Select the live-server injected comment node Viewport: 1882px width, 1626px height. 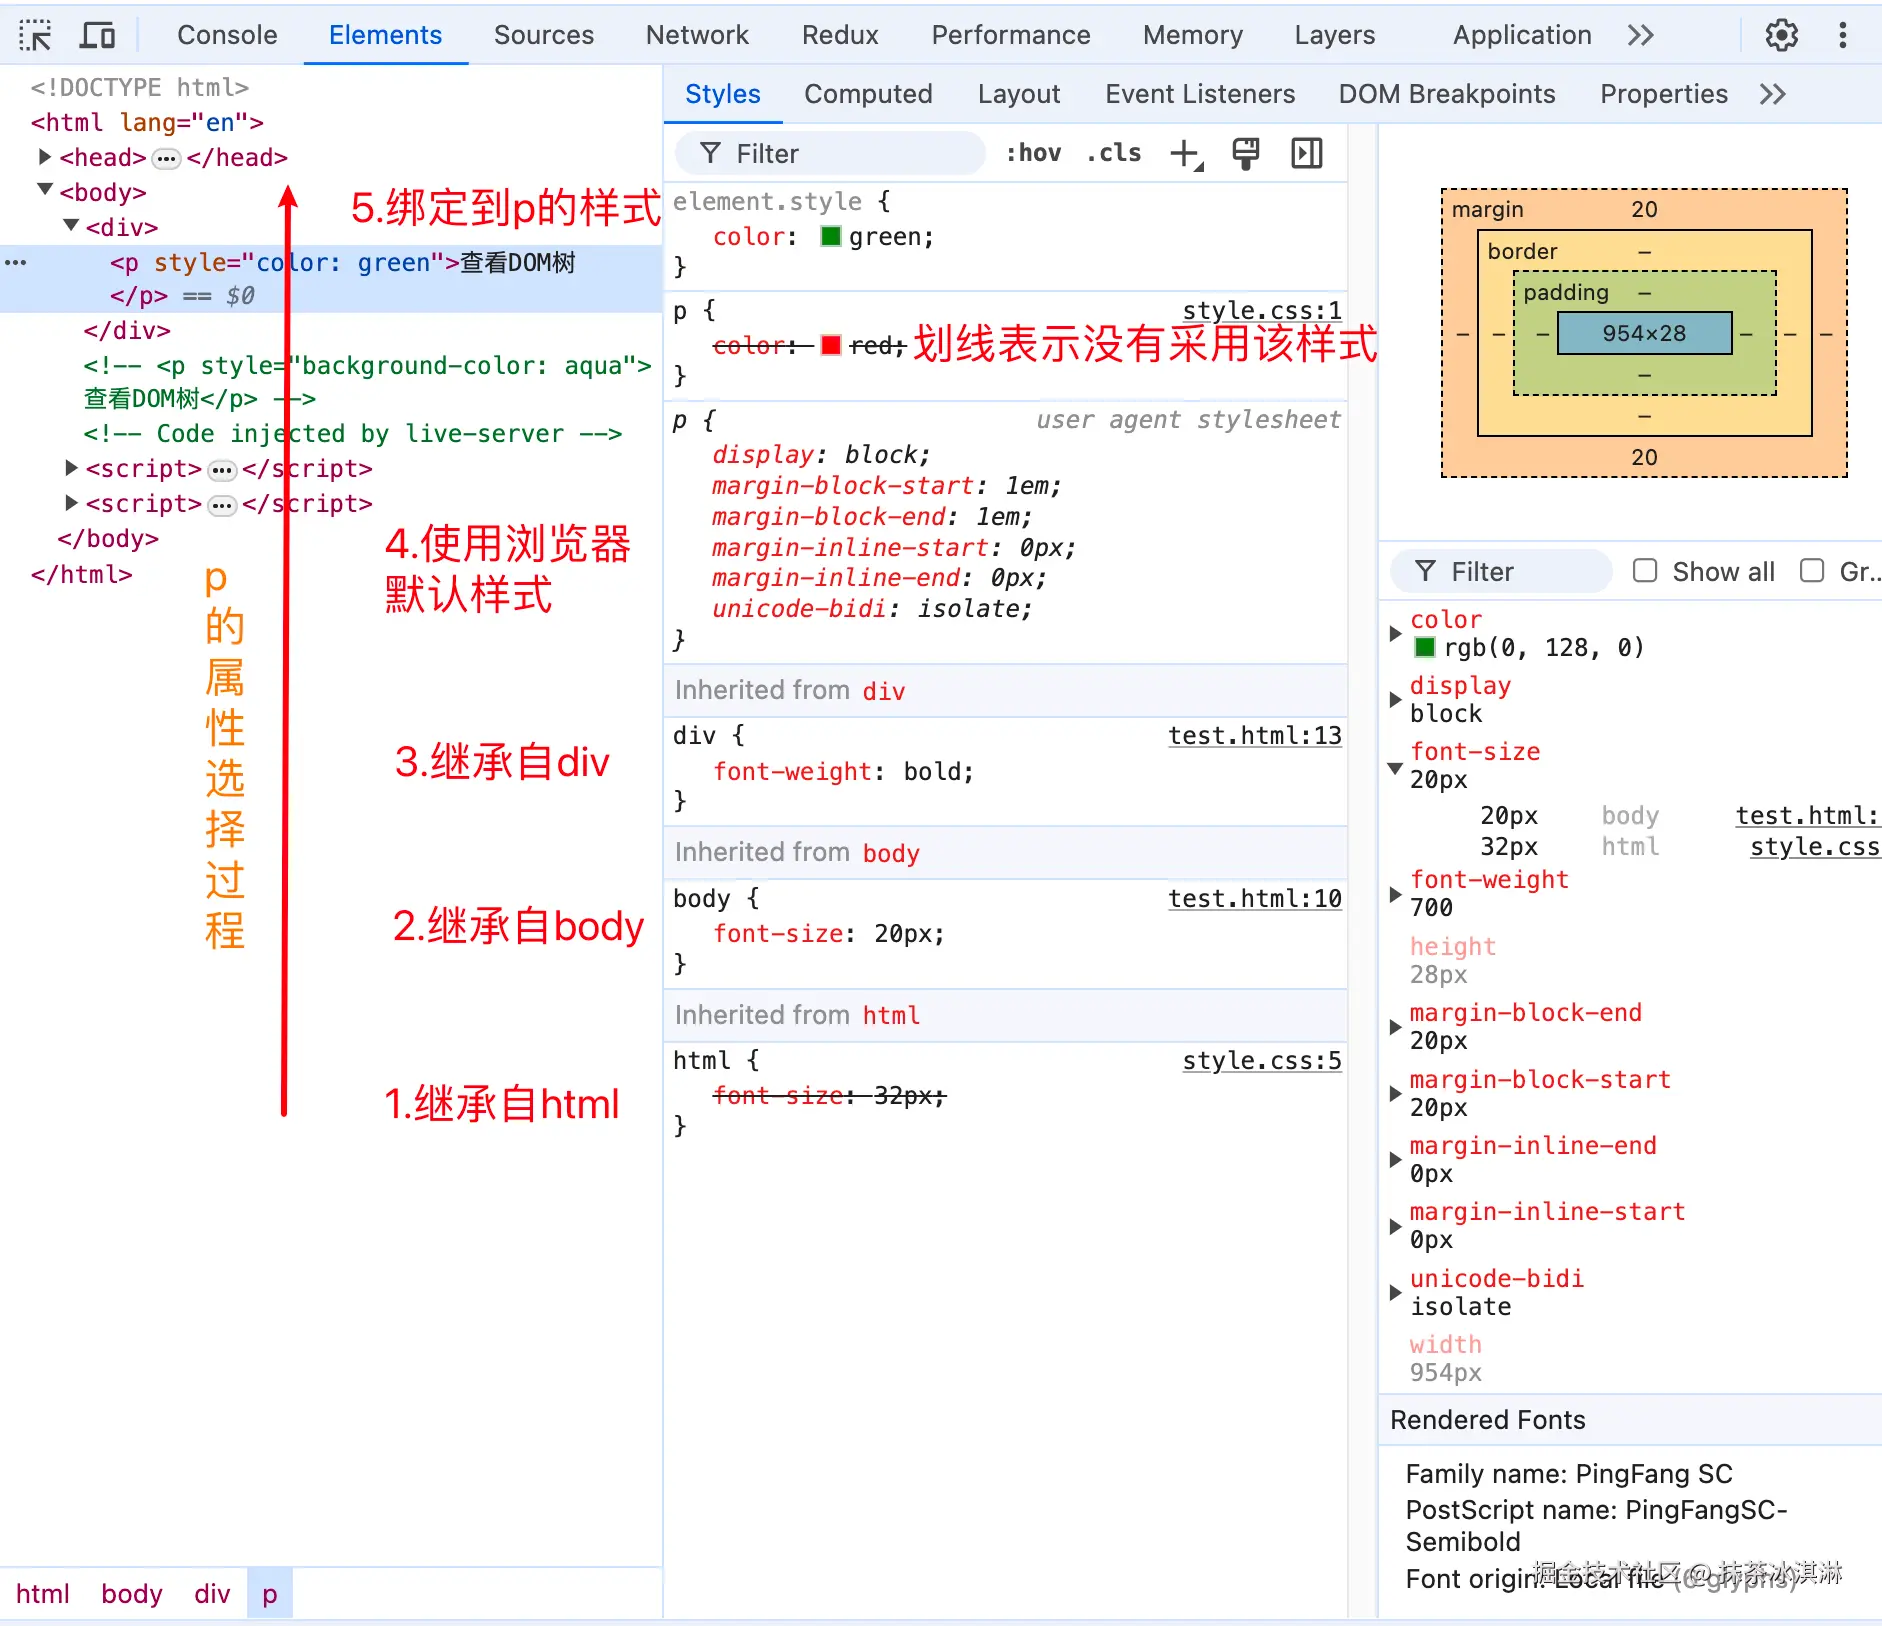[352, 434]
